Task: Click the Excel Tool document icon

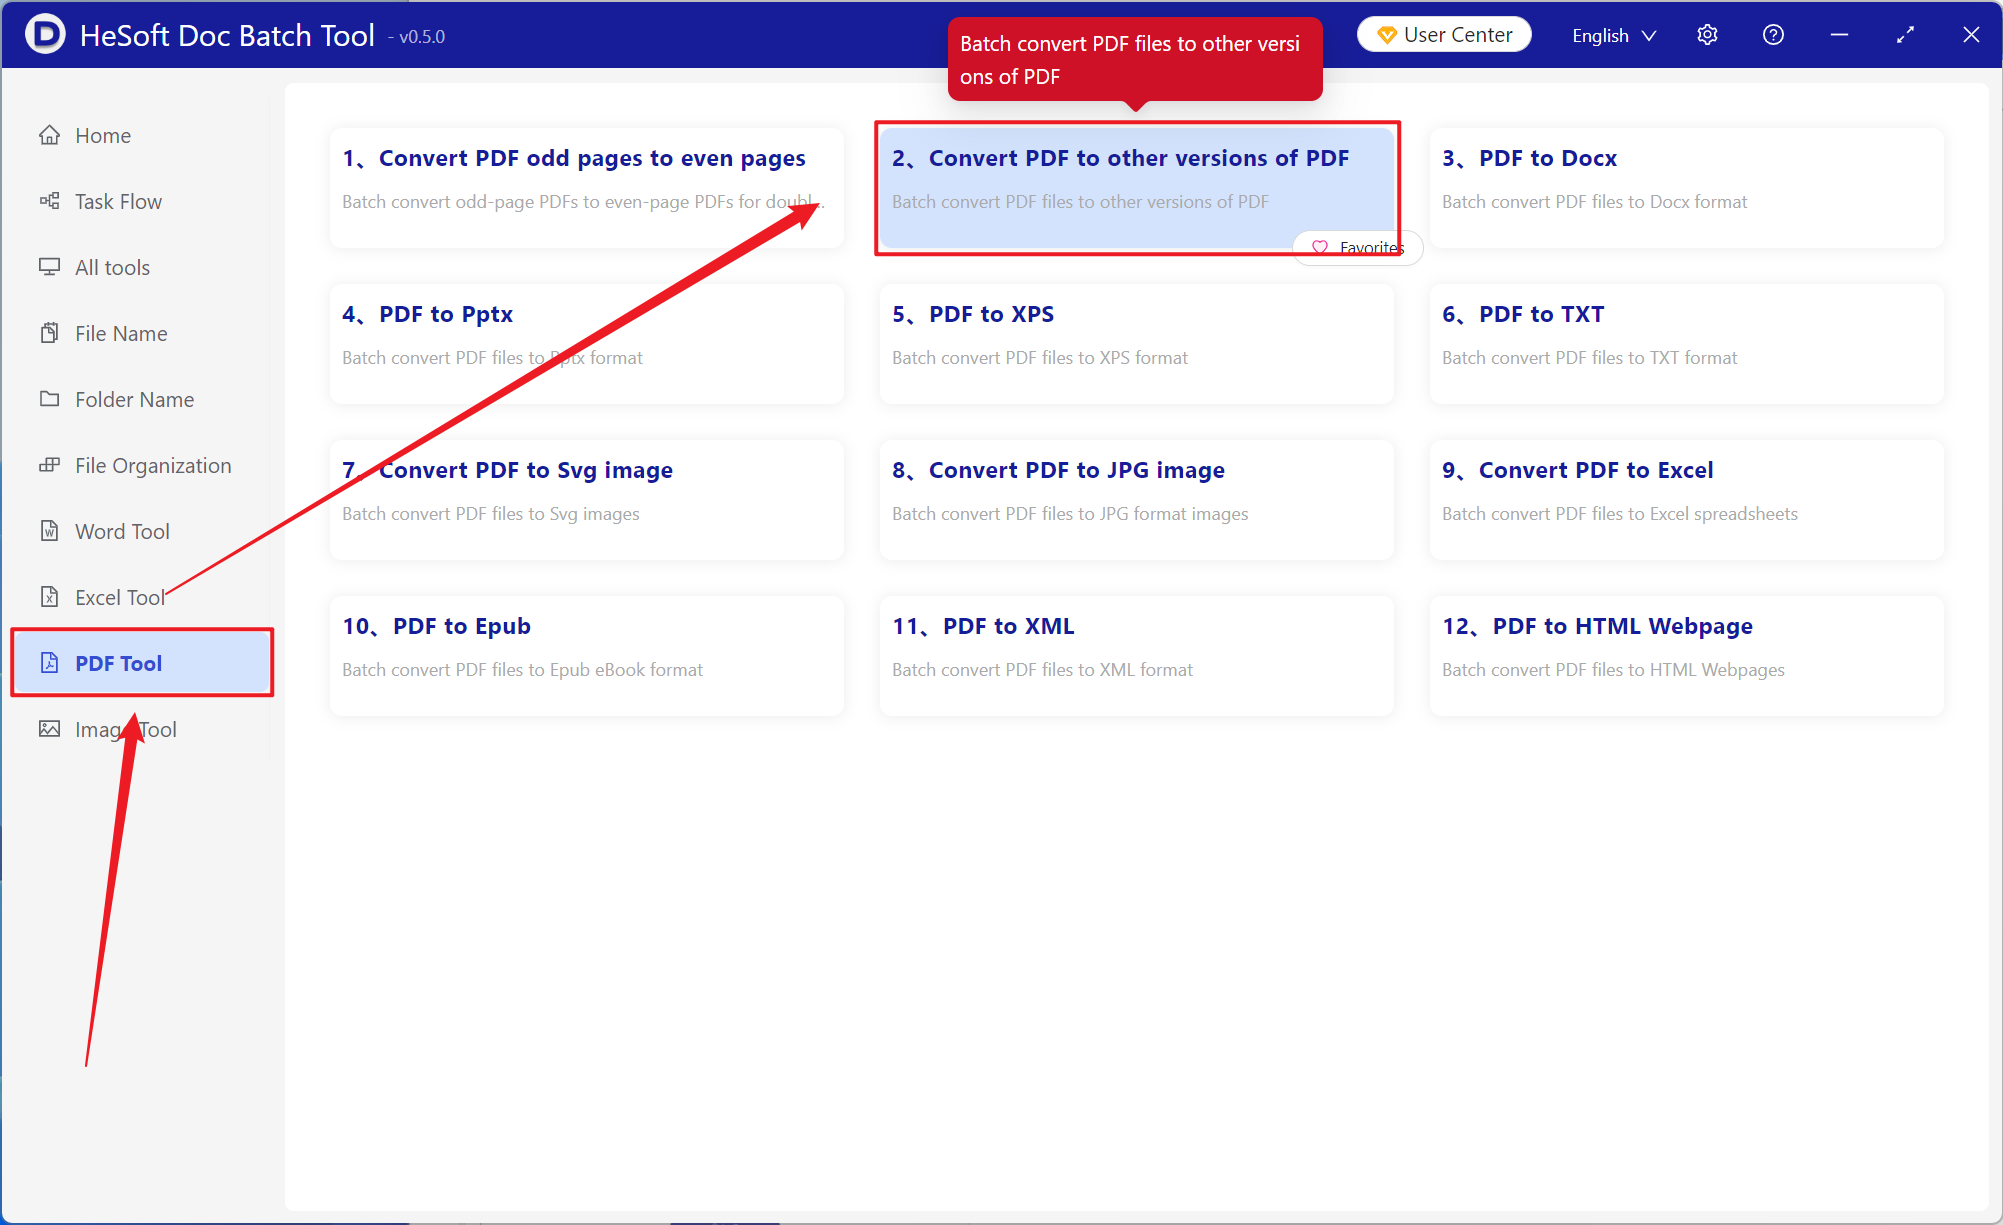Action: (x=49, y=597)
